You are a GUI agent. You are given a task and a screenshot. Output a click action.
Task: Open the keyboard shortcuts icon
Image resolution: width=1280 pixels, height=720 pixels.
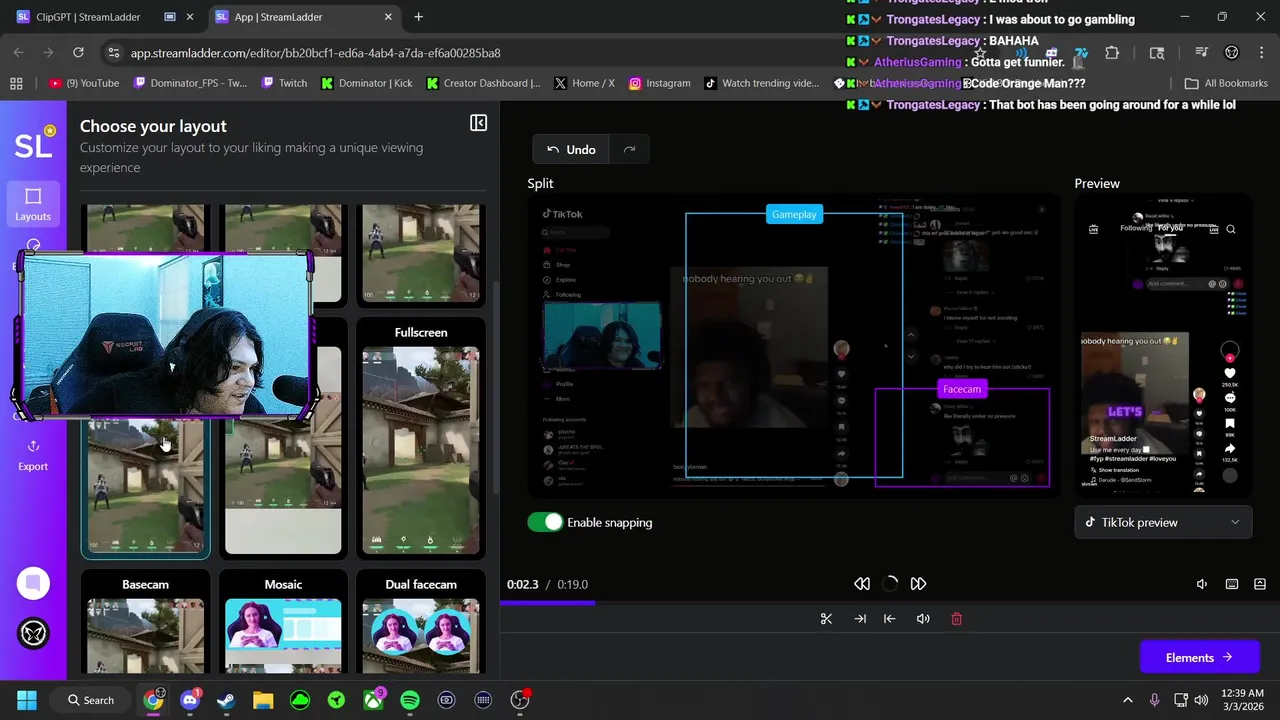[x=1232, y=584]
